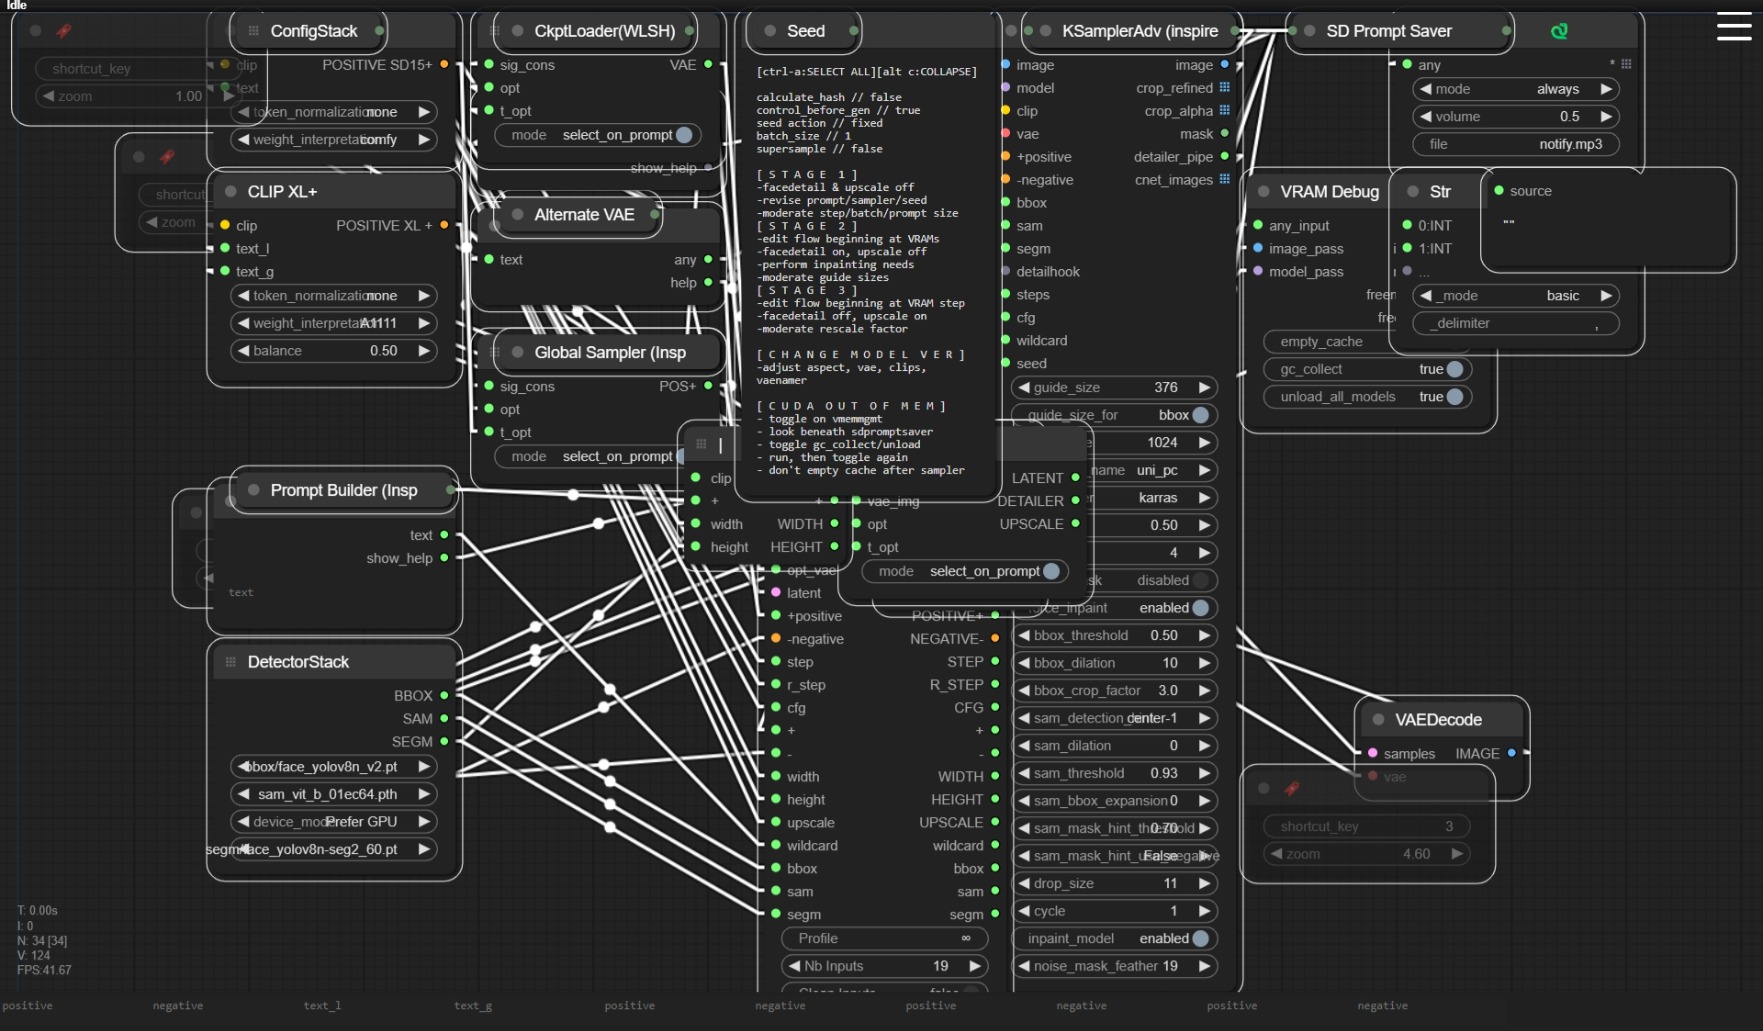Select the KSamplerAdv node title bar
Screen dimensions: 1763x1031
(1139, 31)
